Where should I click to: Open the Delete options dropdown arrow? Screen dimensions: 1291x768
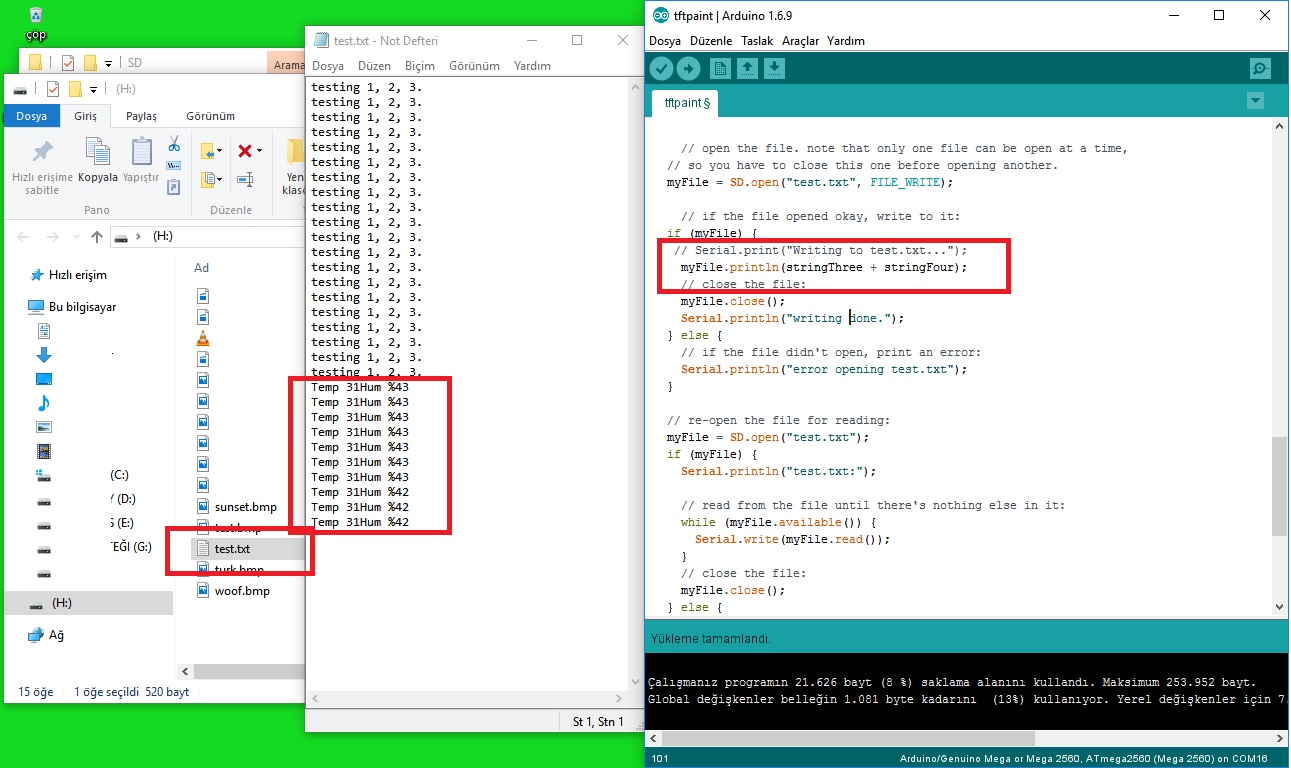click(x=260, y=151)
